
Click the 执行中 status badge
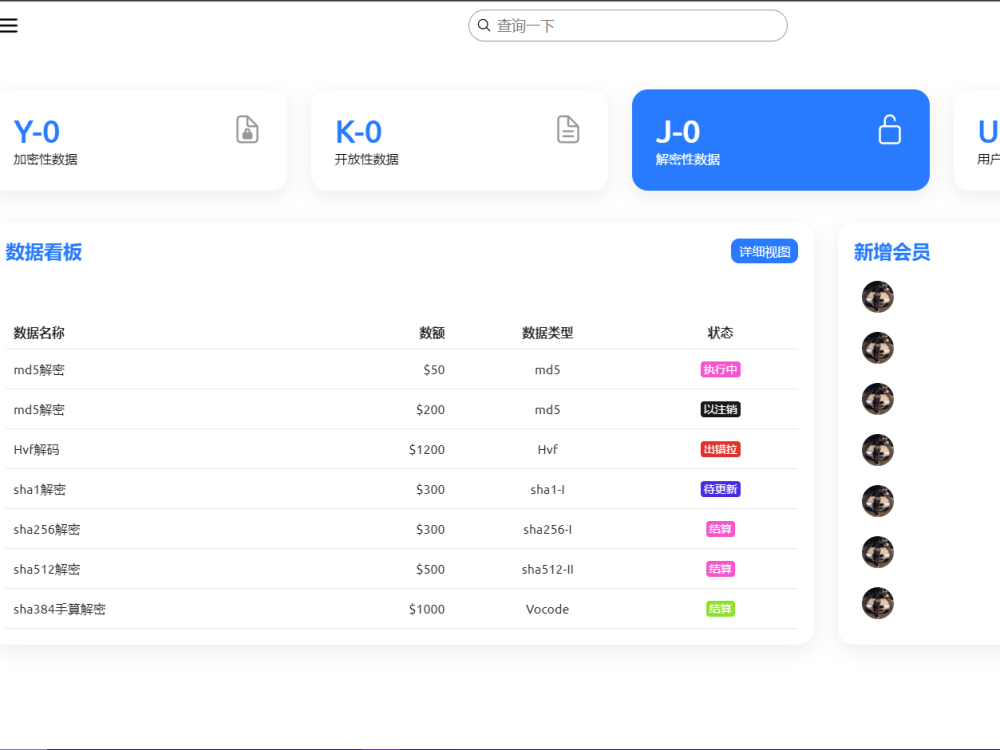[x=720, y=369]
